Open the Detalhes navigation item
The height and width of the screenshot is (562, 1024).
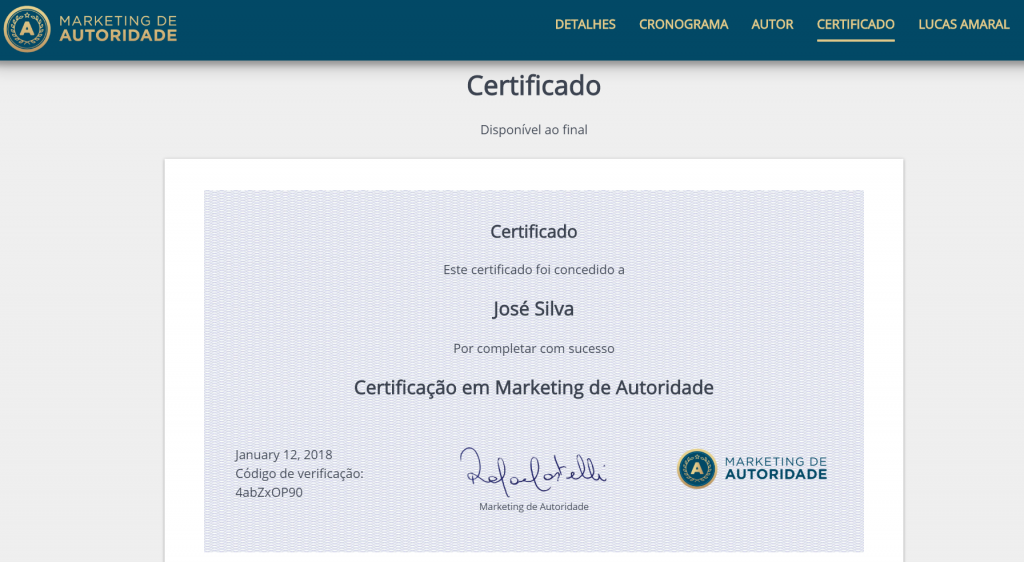(x=585, y=25)
